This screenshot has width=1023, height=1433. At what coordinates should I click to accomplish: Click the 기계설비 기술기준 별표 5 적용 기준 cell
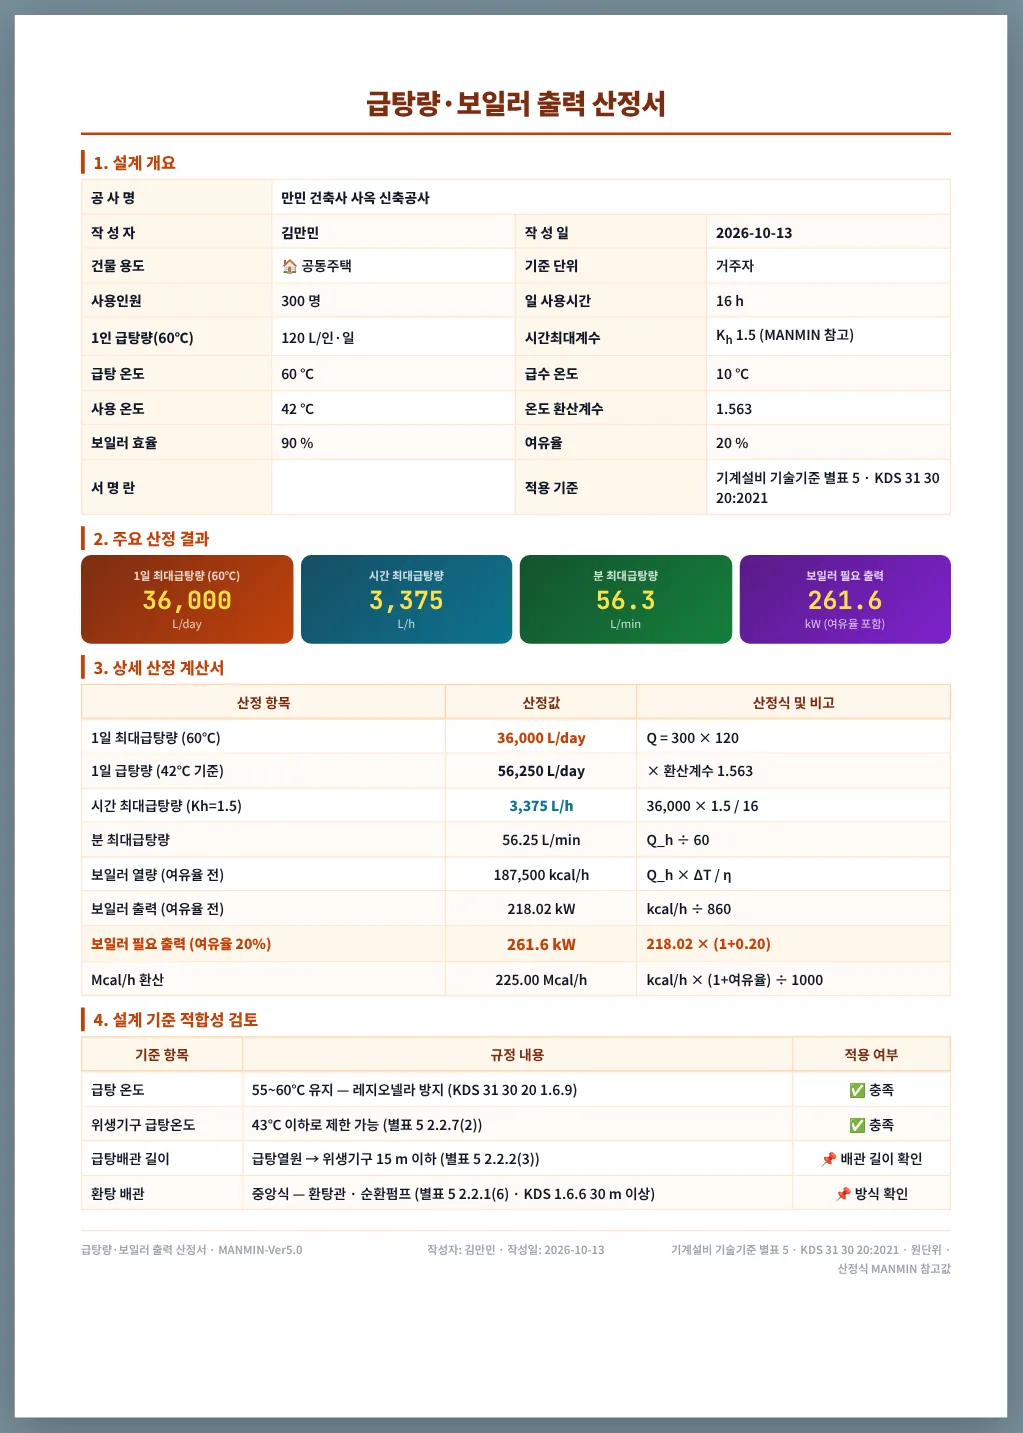[828, 487]
